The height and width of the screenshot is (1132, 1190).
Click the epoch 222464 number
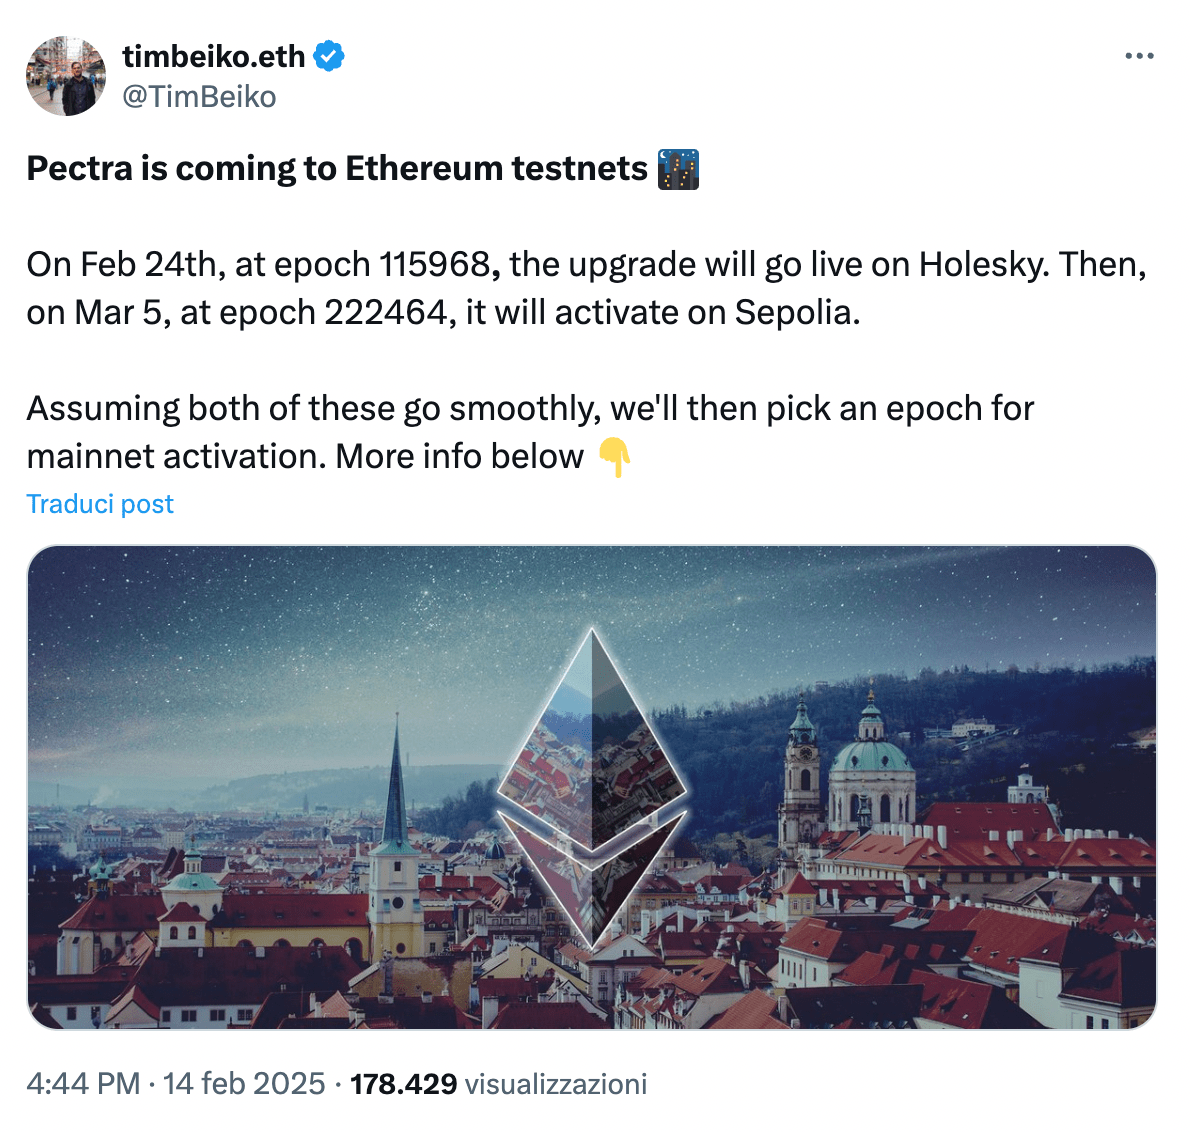(x=385, y=313)
